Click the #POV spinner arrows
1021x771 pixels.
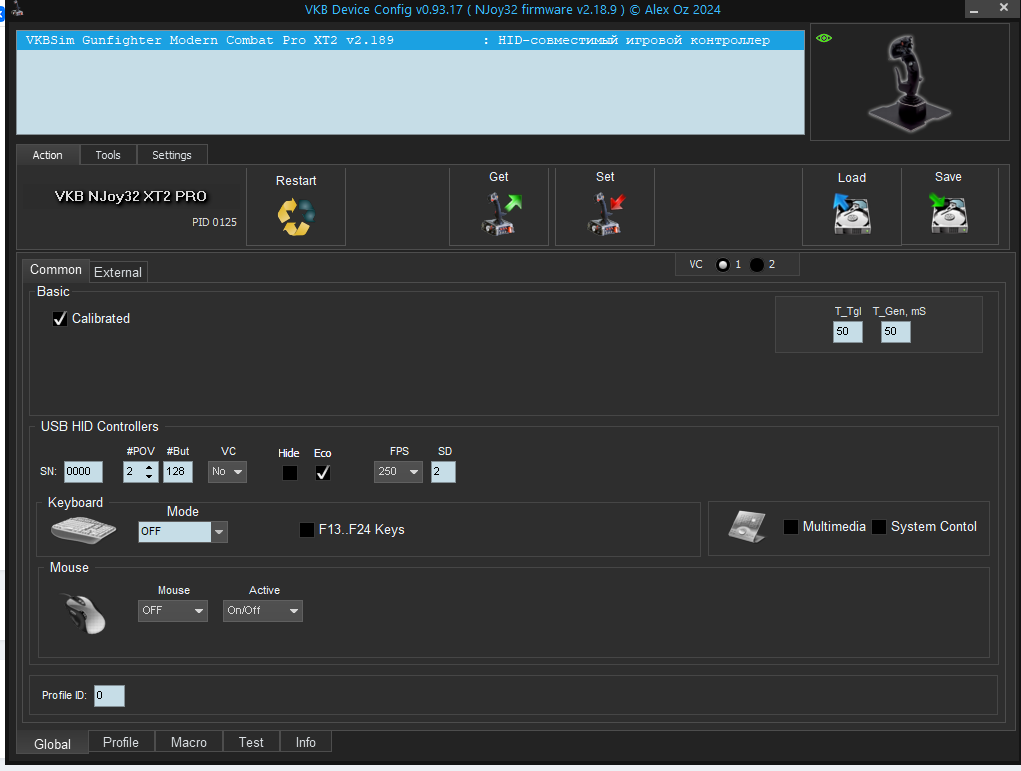[149, 471]
